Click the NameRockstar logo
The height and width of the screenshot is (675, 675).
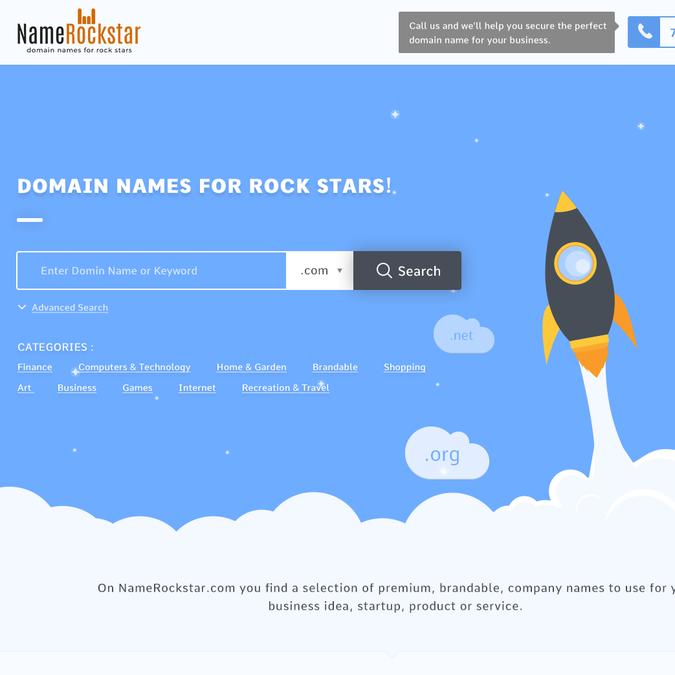pos(78,31)
